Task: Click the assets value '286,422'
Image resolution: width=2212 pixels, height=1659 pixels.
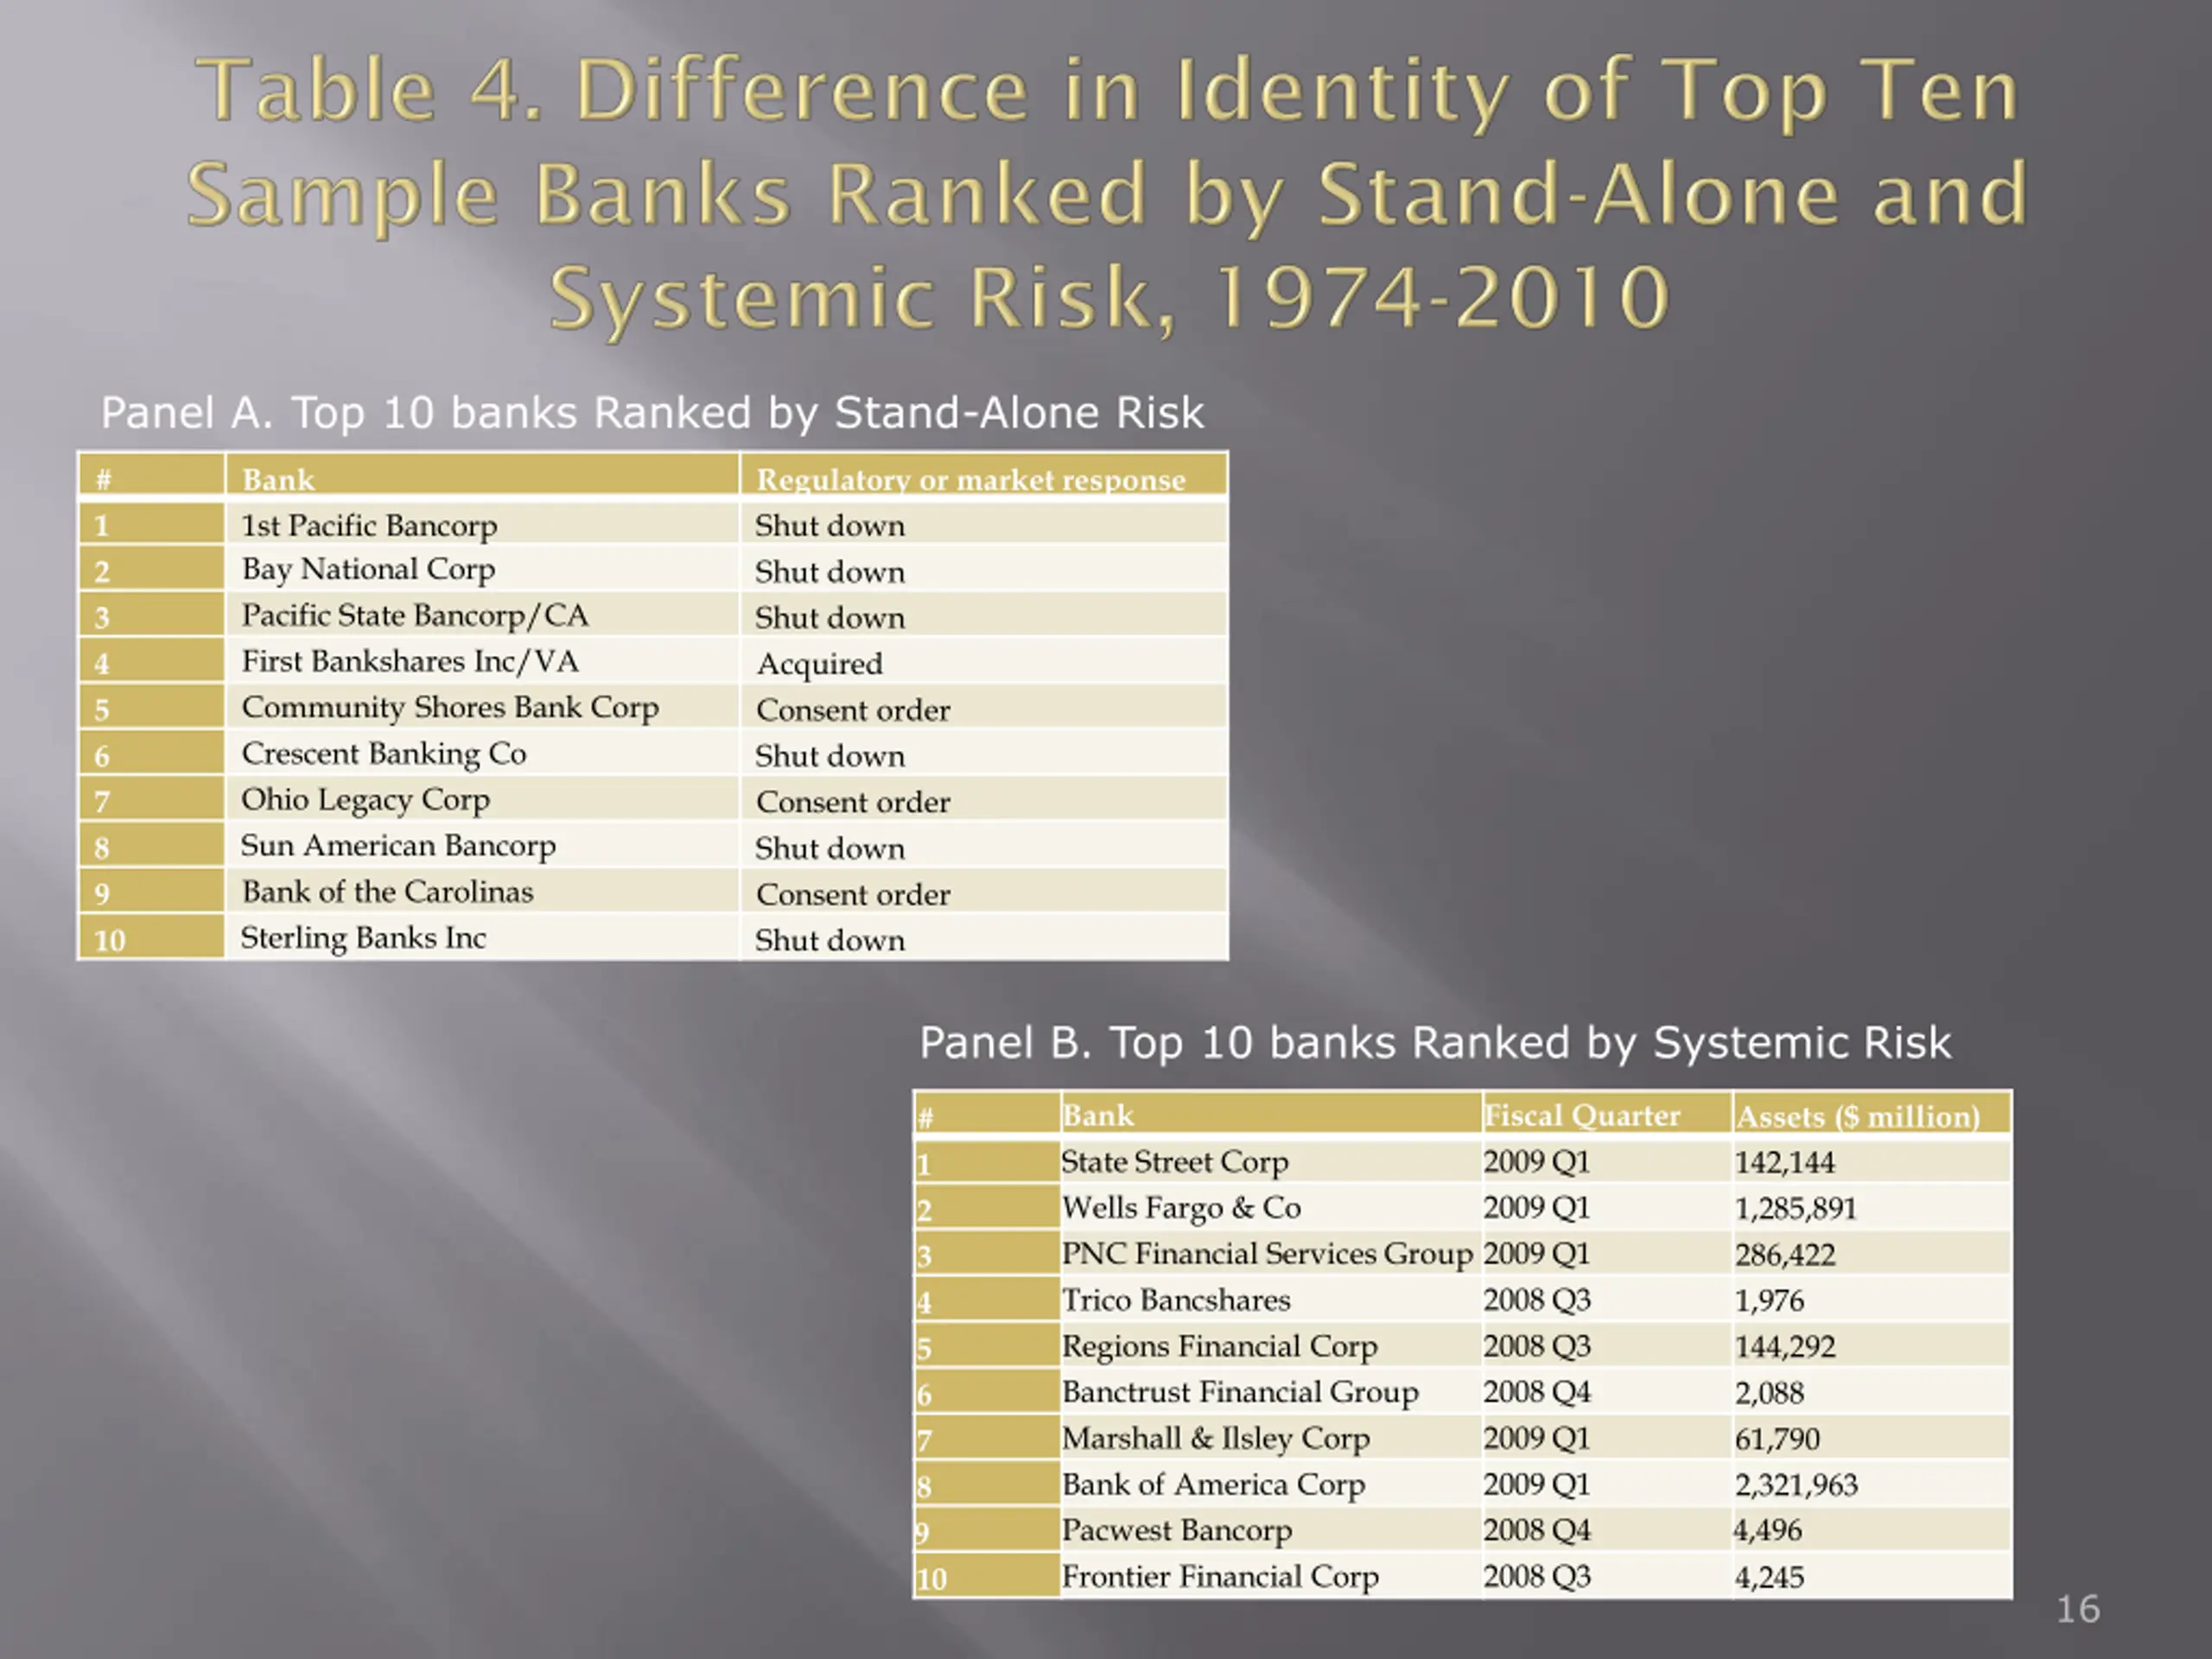Action: point(1785,1255)
